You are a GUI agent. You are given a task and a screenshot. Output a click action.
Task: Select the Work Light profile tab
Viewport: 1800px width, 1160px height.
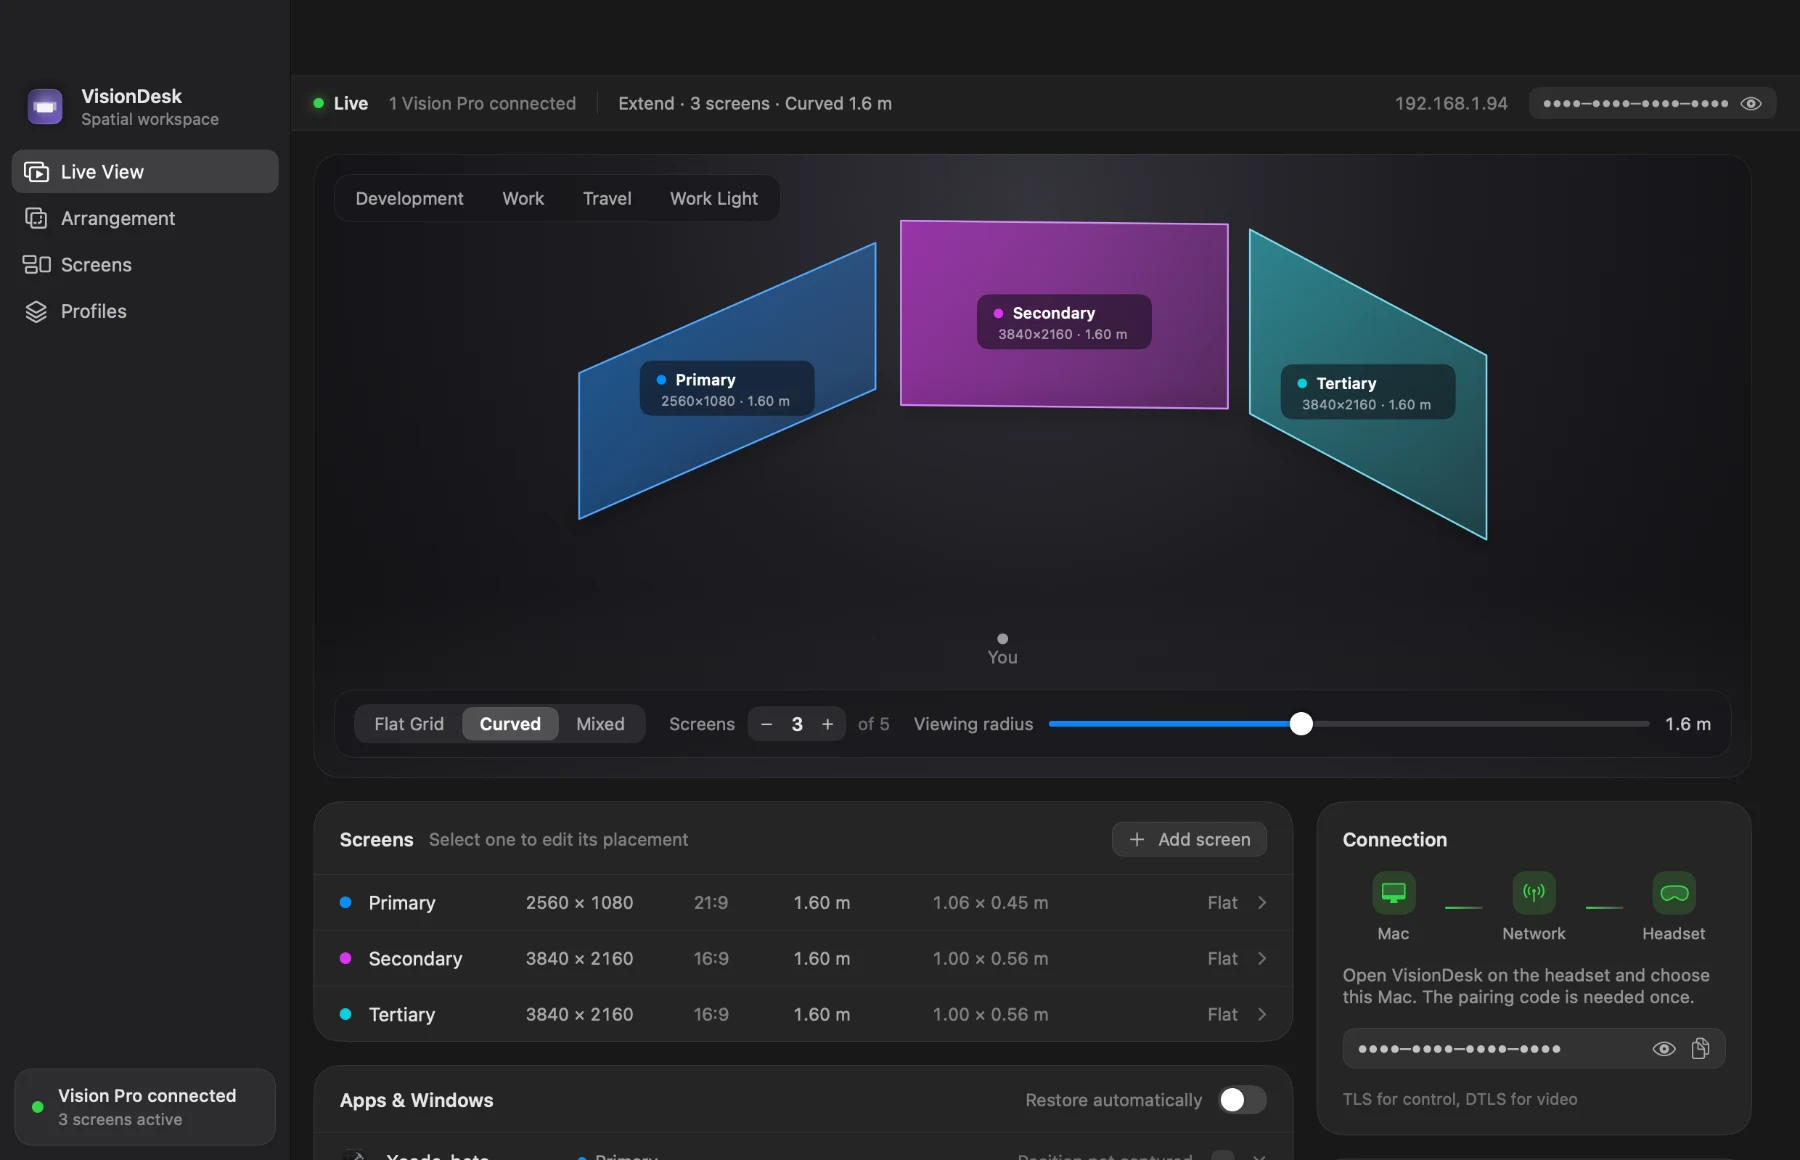[714, 198]
